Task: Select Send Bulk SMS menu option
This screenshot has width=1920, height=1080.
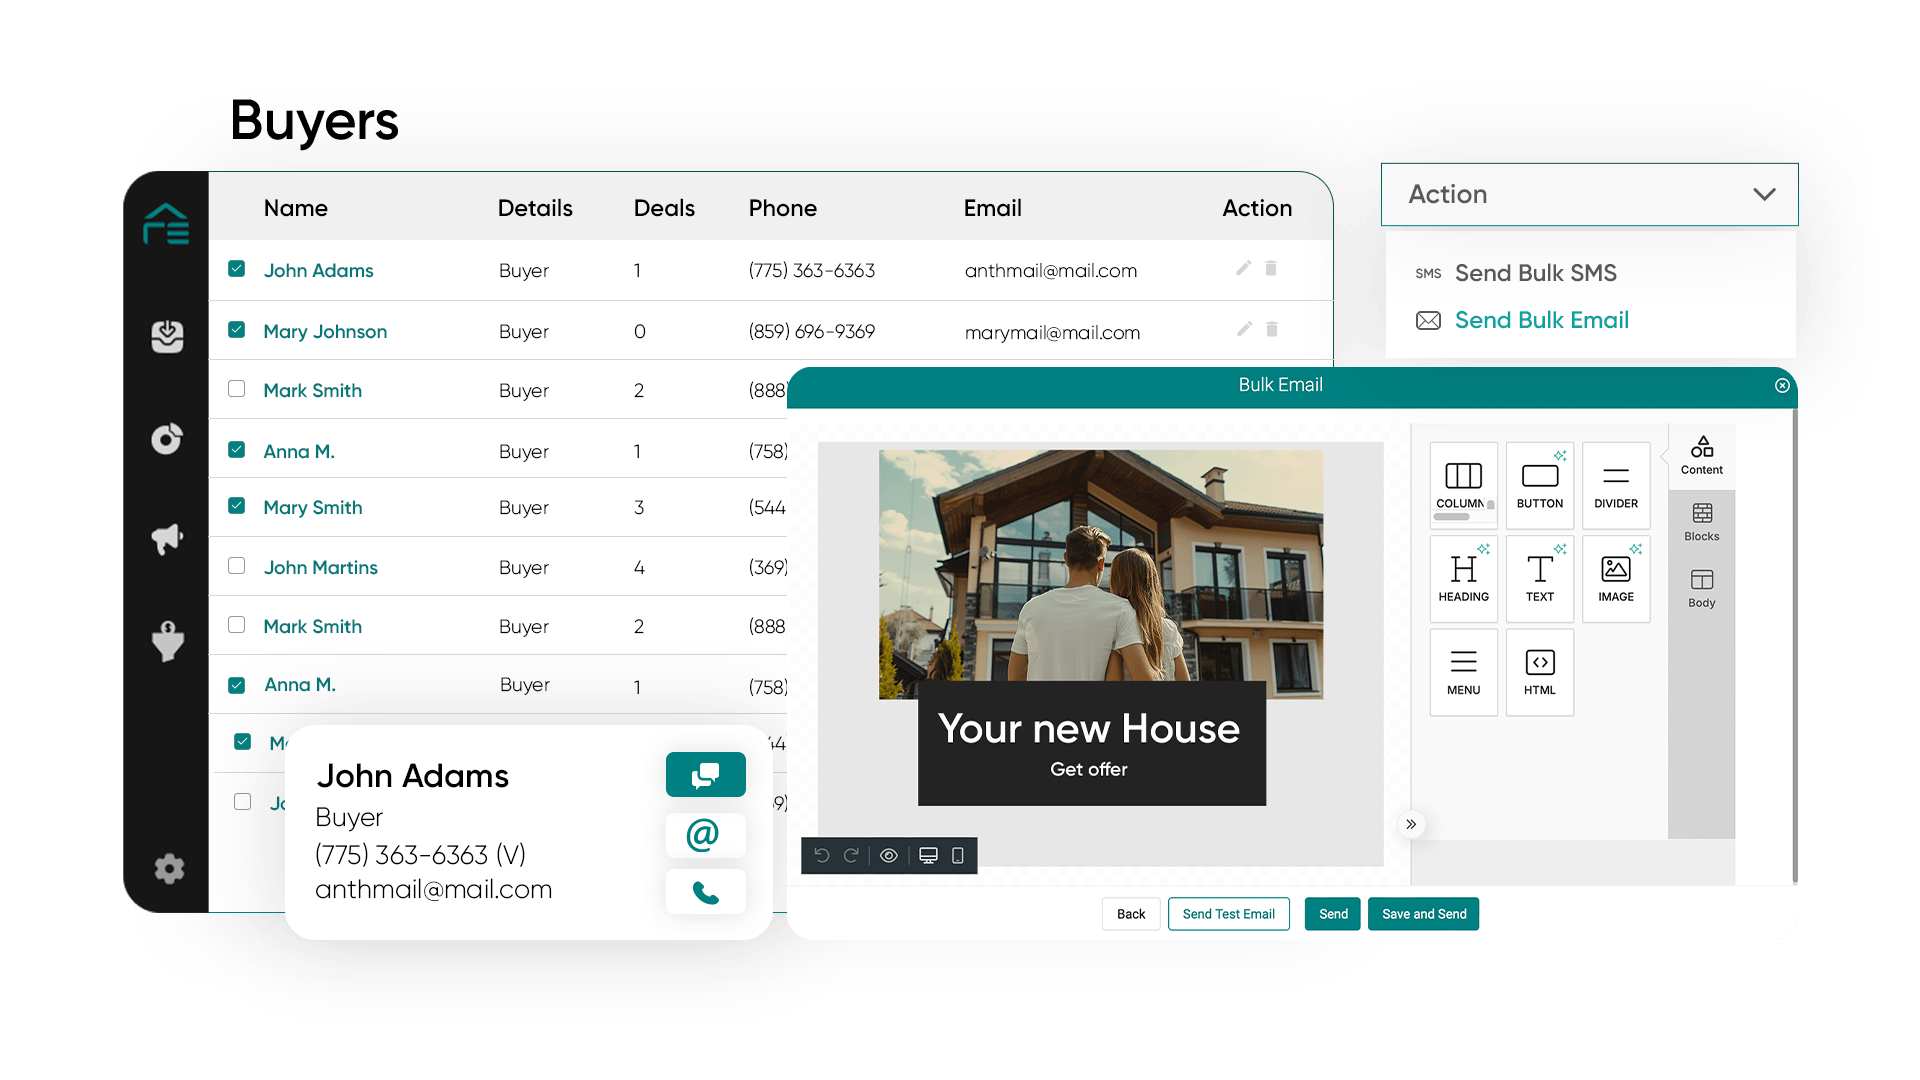Action: click(1535, 272)
